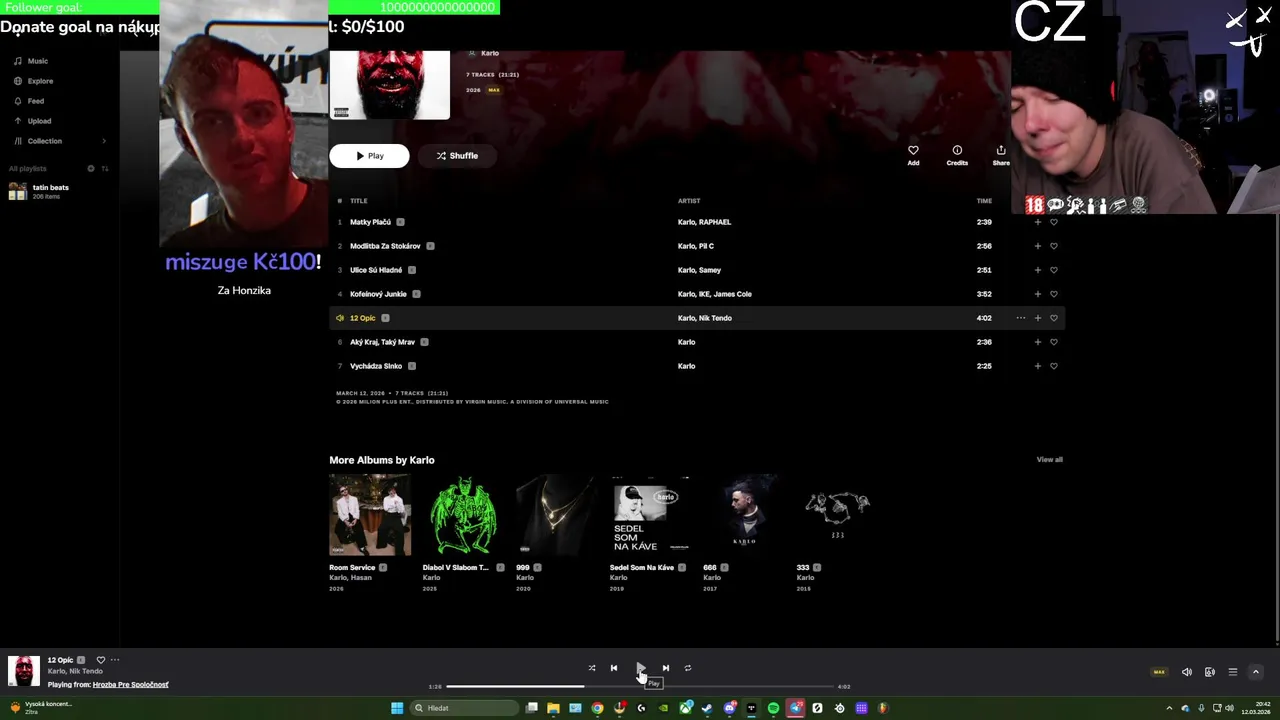
Task: Like Aký Kraj, Taký Mrav heart
Action: pyautogui.click(x=1053, y=342)
